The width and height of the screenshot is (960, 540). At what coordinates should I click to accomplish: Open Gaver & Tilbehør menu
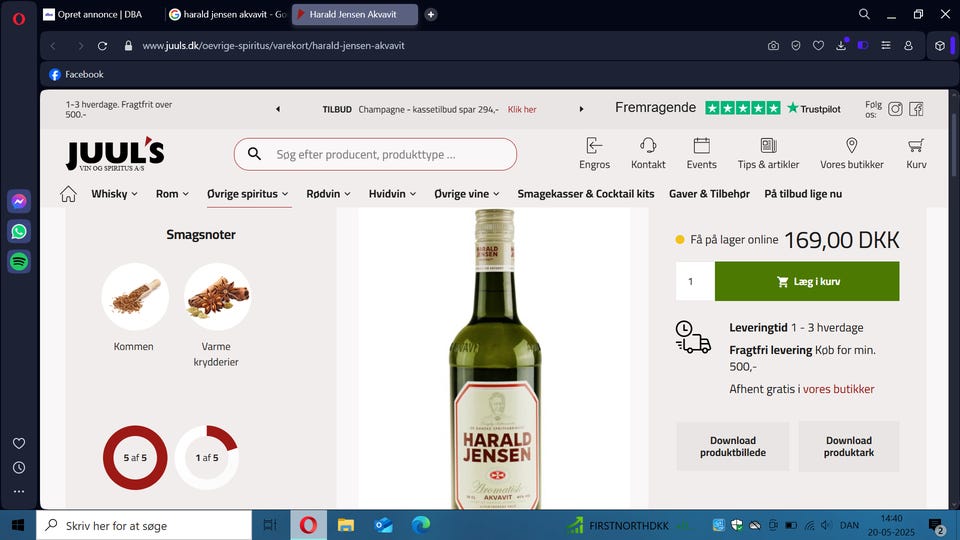coord(709,193)
